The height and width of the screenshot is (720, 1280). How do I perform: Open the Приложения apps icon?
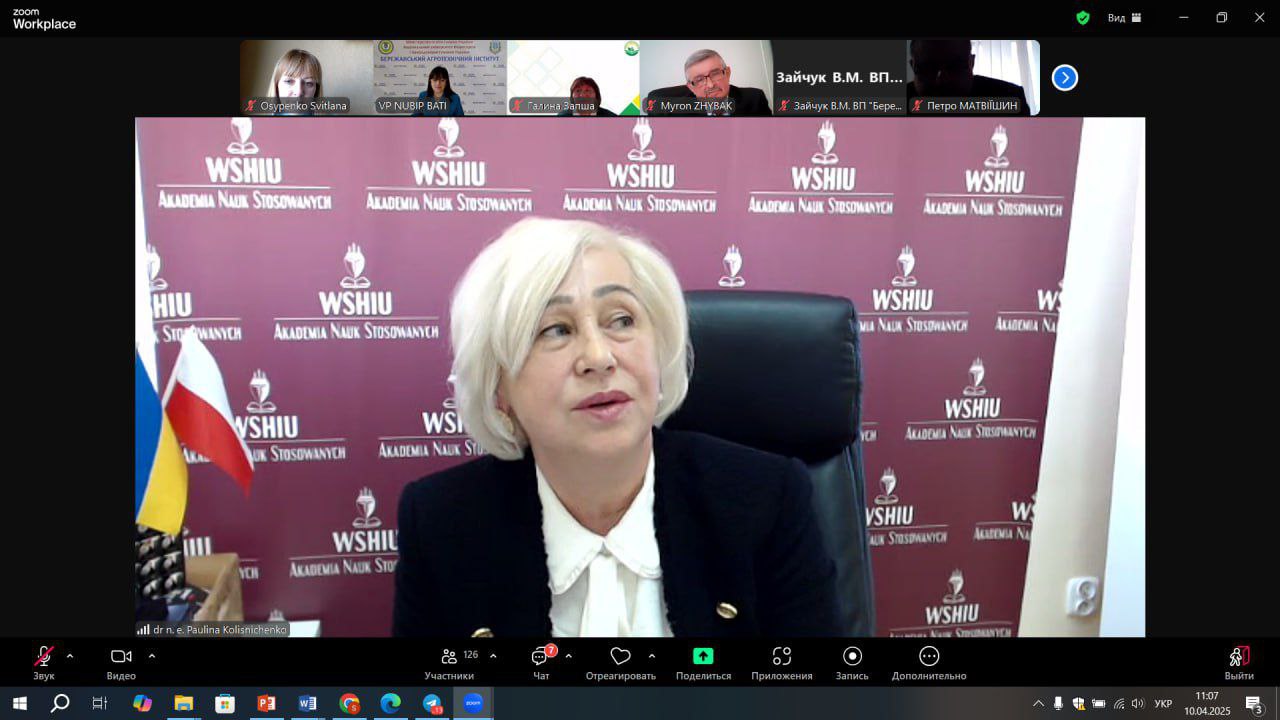tap(782, 657)
